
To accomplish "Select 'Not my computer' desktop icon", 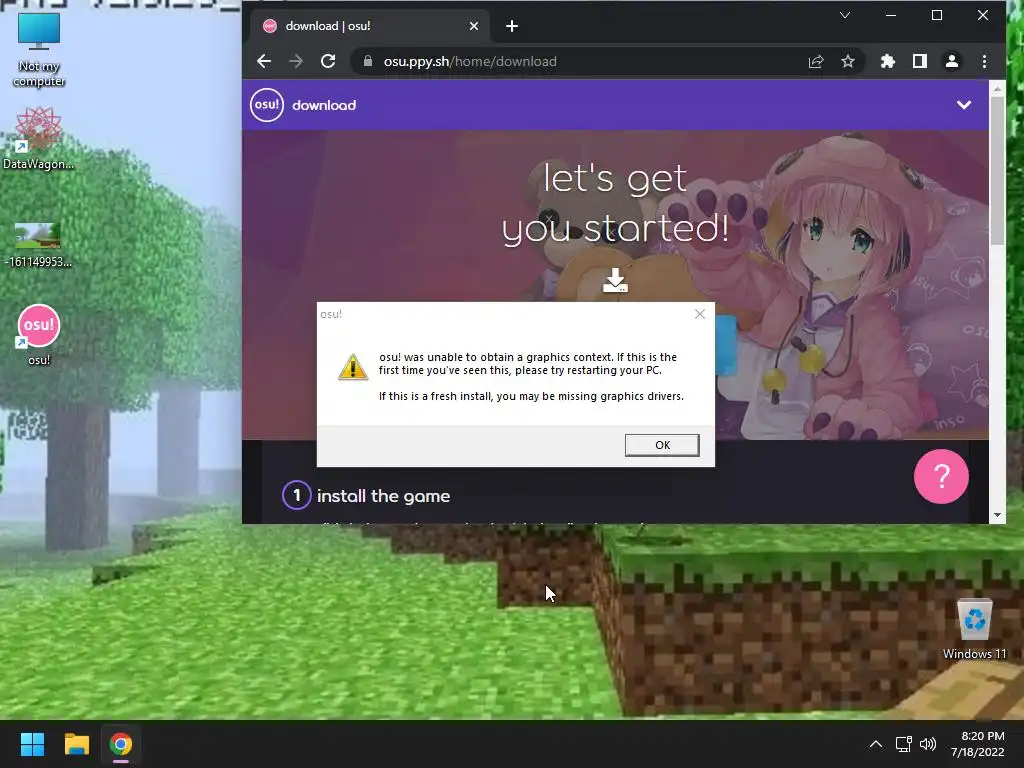I will 39,51.
